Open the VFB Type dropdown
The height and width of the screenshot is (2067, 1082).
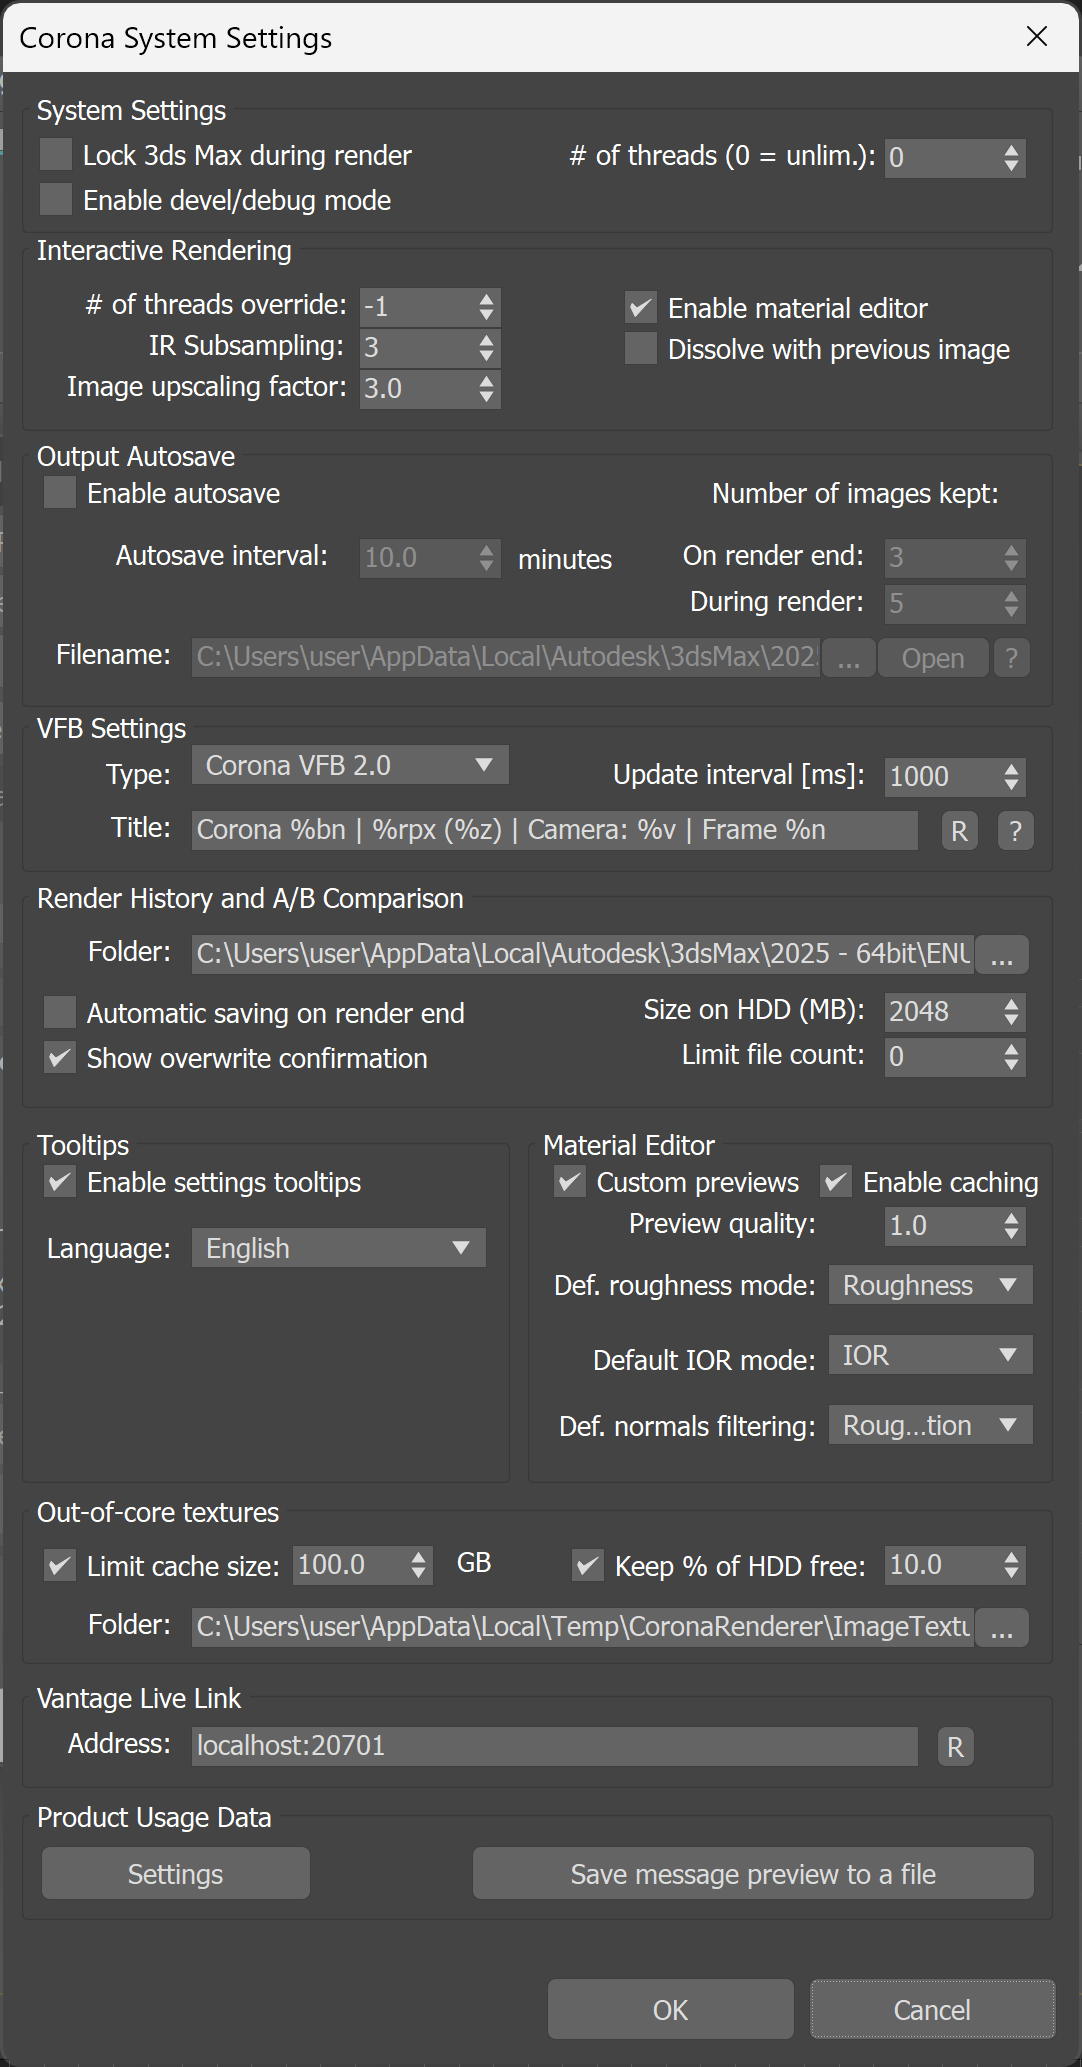350,766
